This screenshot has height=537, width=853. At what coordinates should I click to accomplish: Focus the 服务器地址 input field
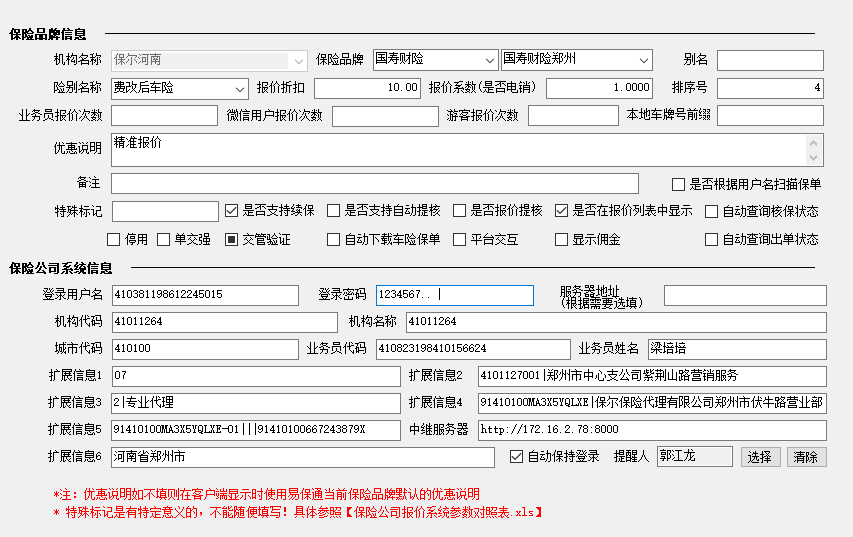click(745, 295)
